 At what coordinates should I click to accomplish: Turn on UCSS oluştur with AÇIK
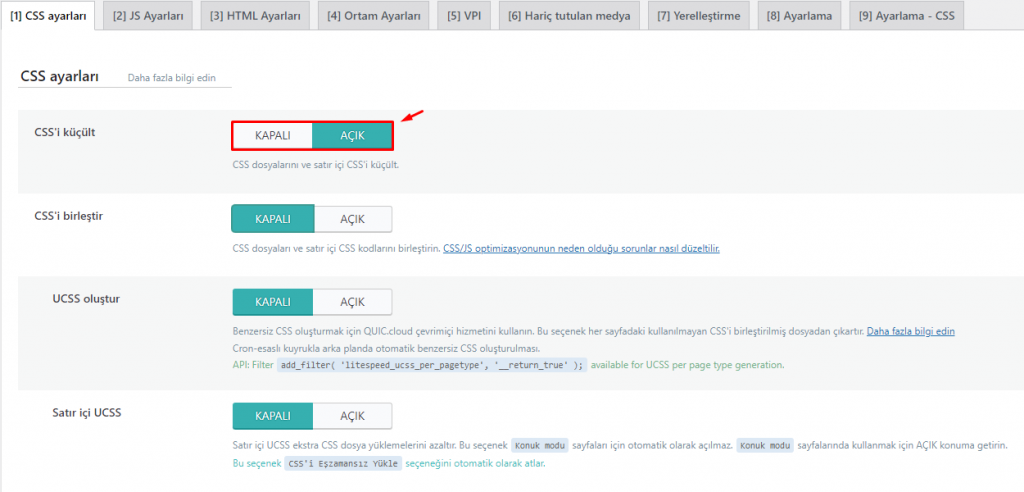pyautogui.click(x=352, y=302)
